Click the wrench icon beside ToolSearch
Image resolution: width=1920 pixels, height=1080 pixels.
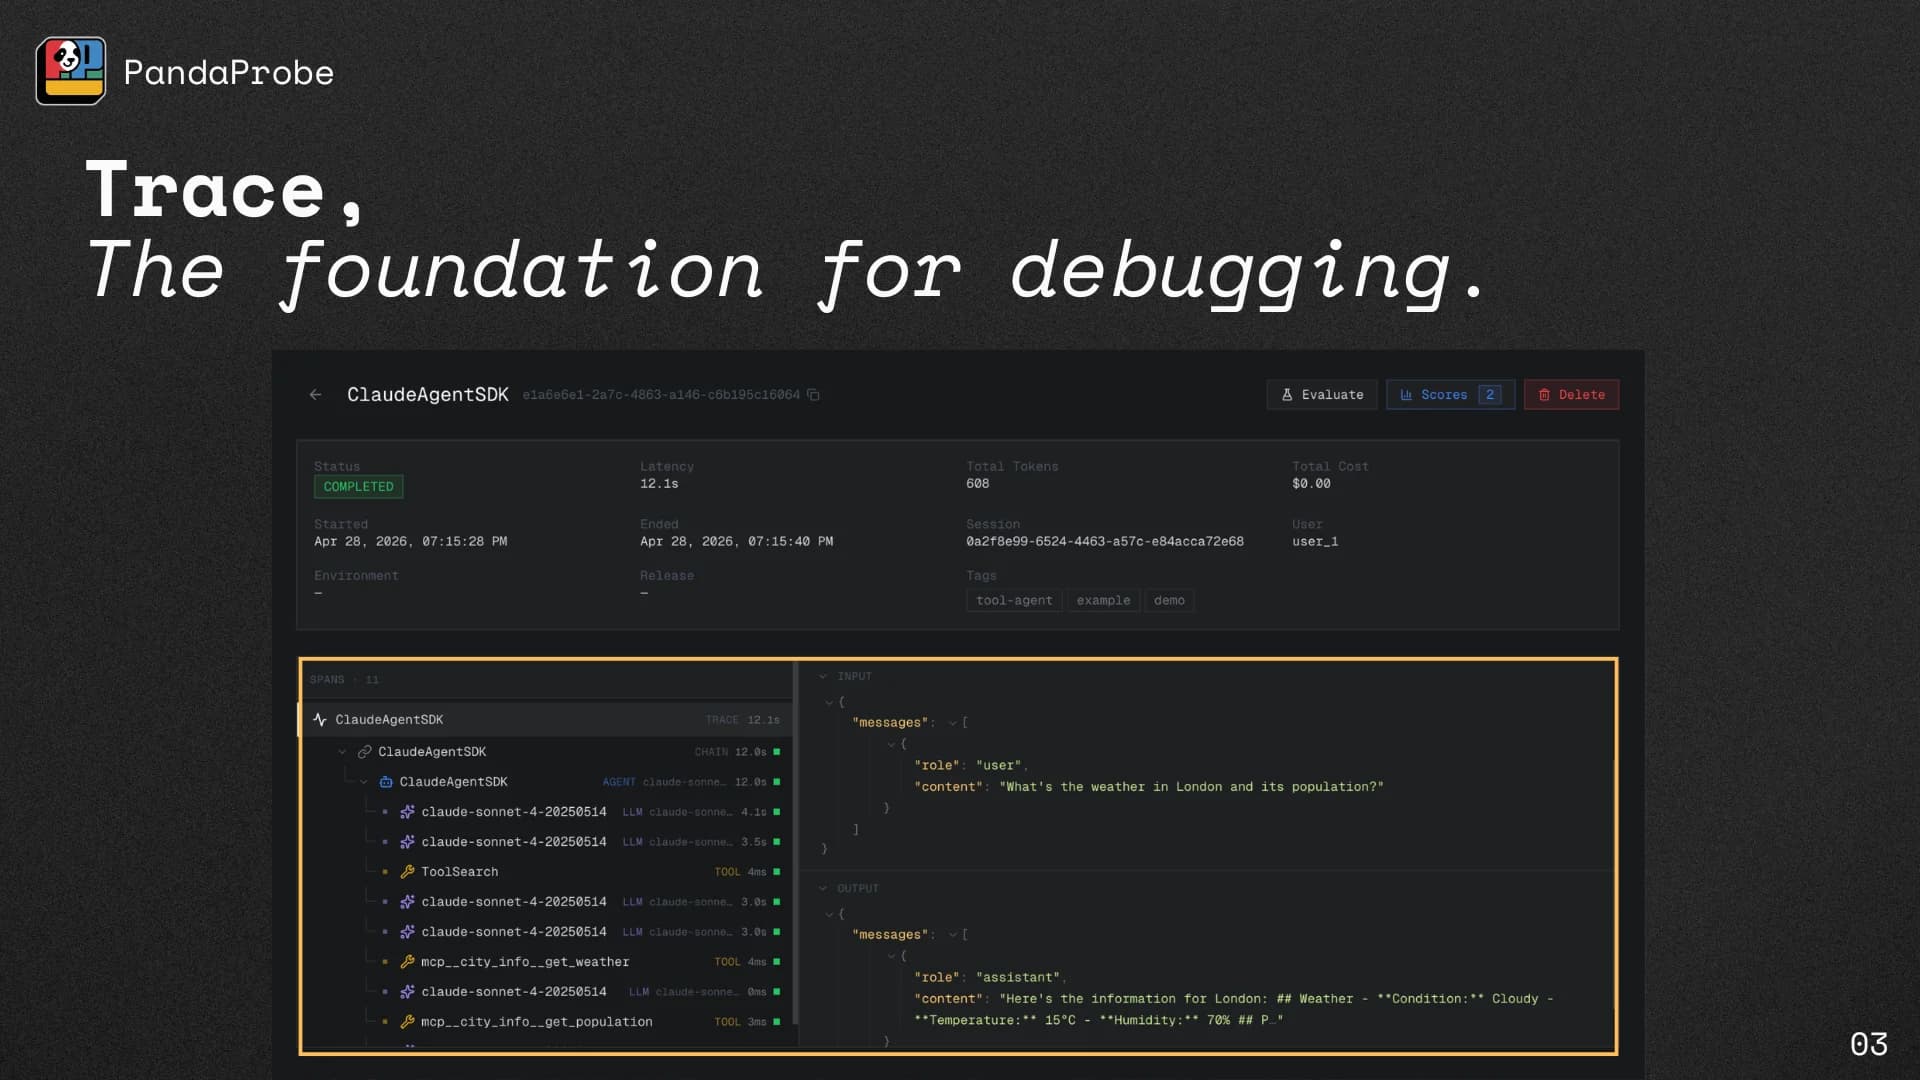click(407, 872)
